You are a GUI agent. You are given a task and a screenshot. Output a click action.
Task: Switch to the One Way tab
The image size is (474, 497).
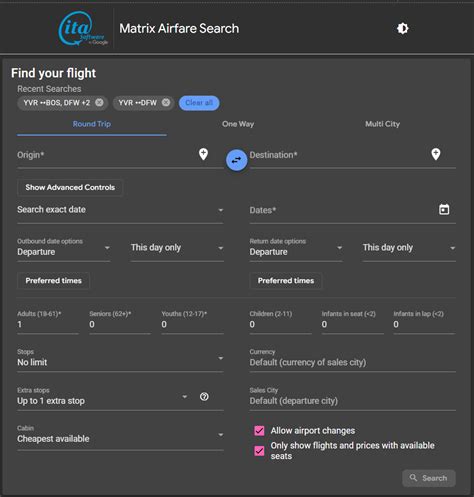click(x=238, y=124)
